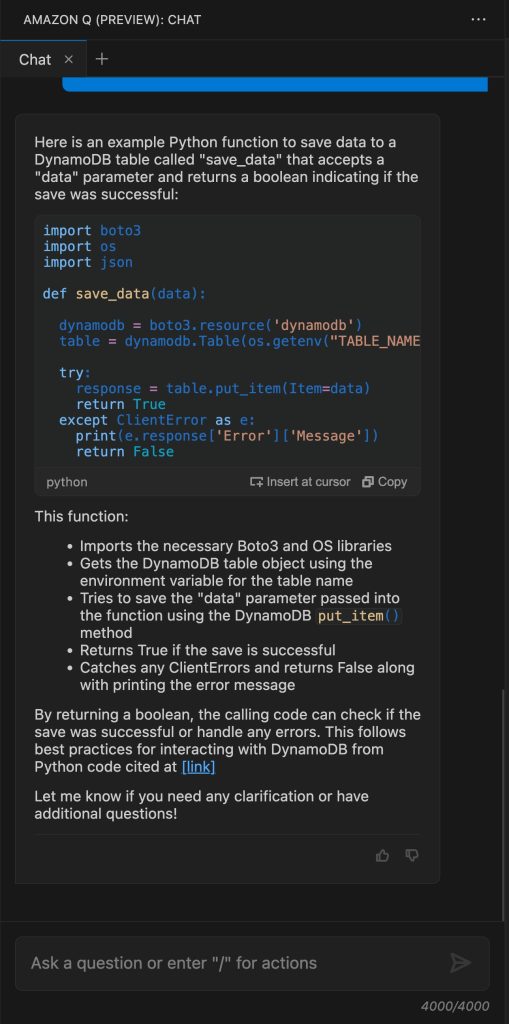Click the "return False" code line
The width and height of the screenshot is (509, 1024).
(125, 451)
